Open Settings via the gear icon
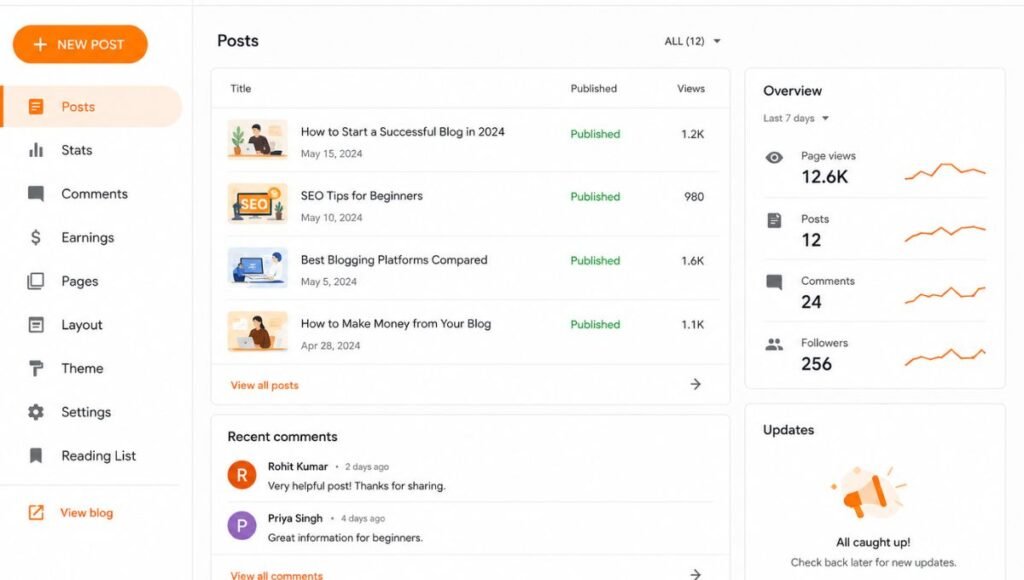The width and height of the screenshot is (1024, 580). 36,412
